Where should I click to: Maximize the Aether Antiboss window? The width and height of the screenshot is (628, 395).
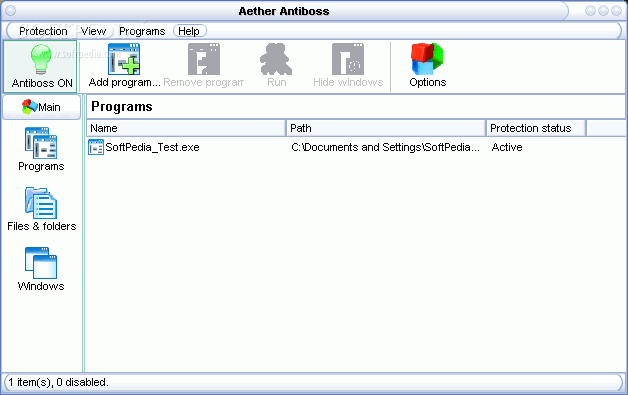pyautogui.click(x=603, y=10)
